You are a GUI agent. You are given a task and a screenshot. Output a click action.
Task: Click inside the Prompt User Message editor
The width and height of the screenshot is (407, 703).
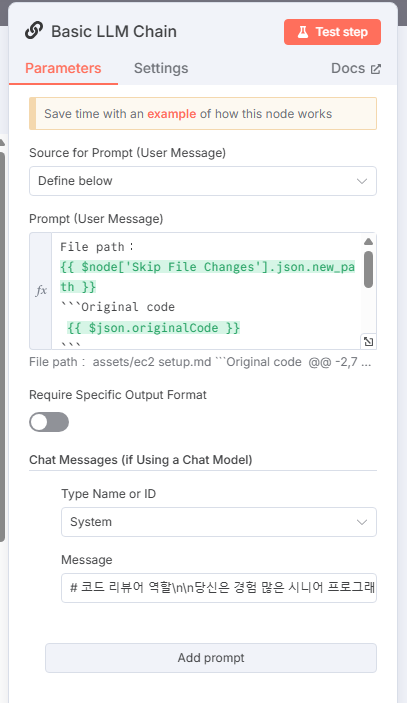pyautogui.click(x=206, y=291)
